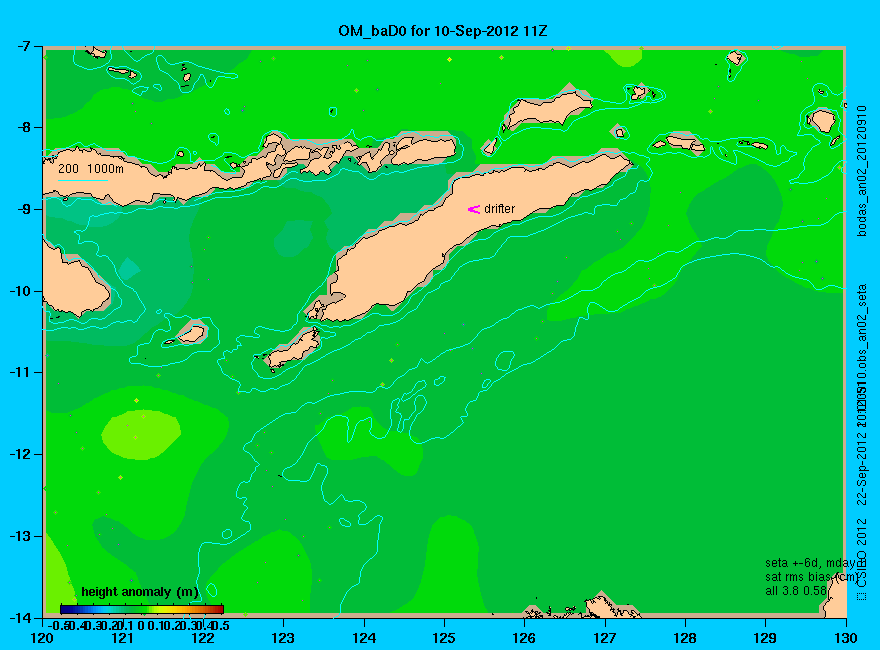
Task: Click latitude axis label '-14'
Action: [19, 617]
